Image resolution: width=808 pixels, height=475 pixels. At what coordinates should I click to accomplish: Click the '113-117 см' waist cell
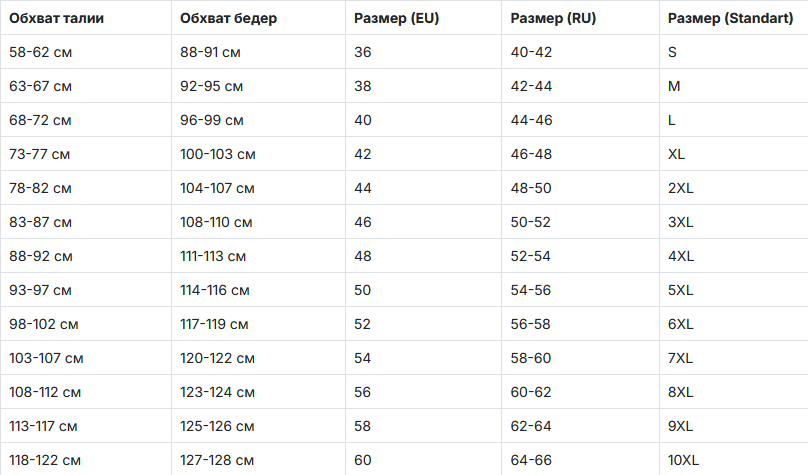pos(43,426)
